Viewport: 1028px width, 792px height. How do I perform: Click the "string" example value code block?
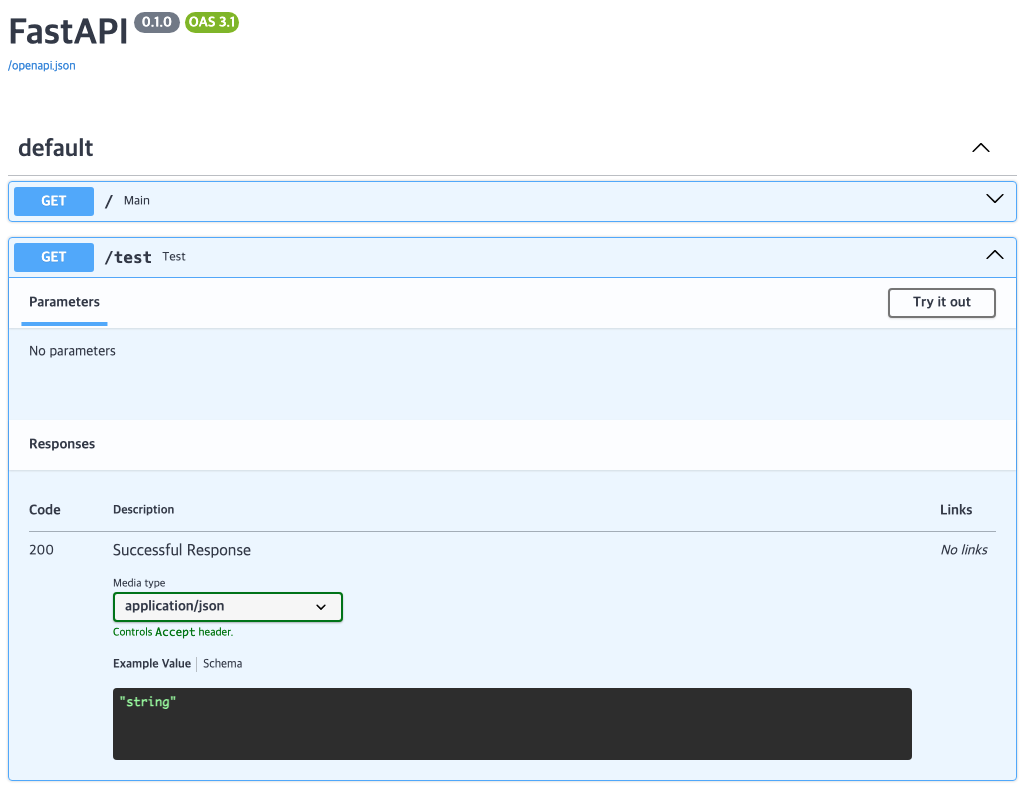pos(512,724)
